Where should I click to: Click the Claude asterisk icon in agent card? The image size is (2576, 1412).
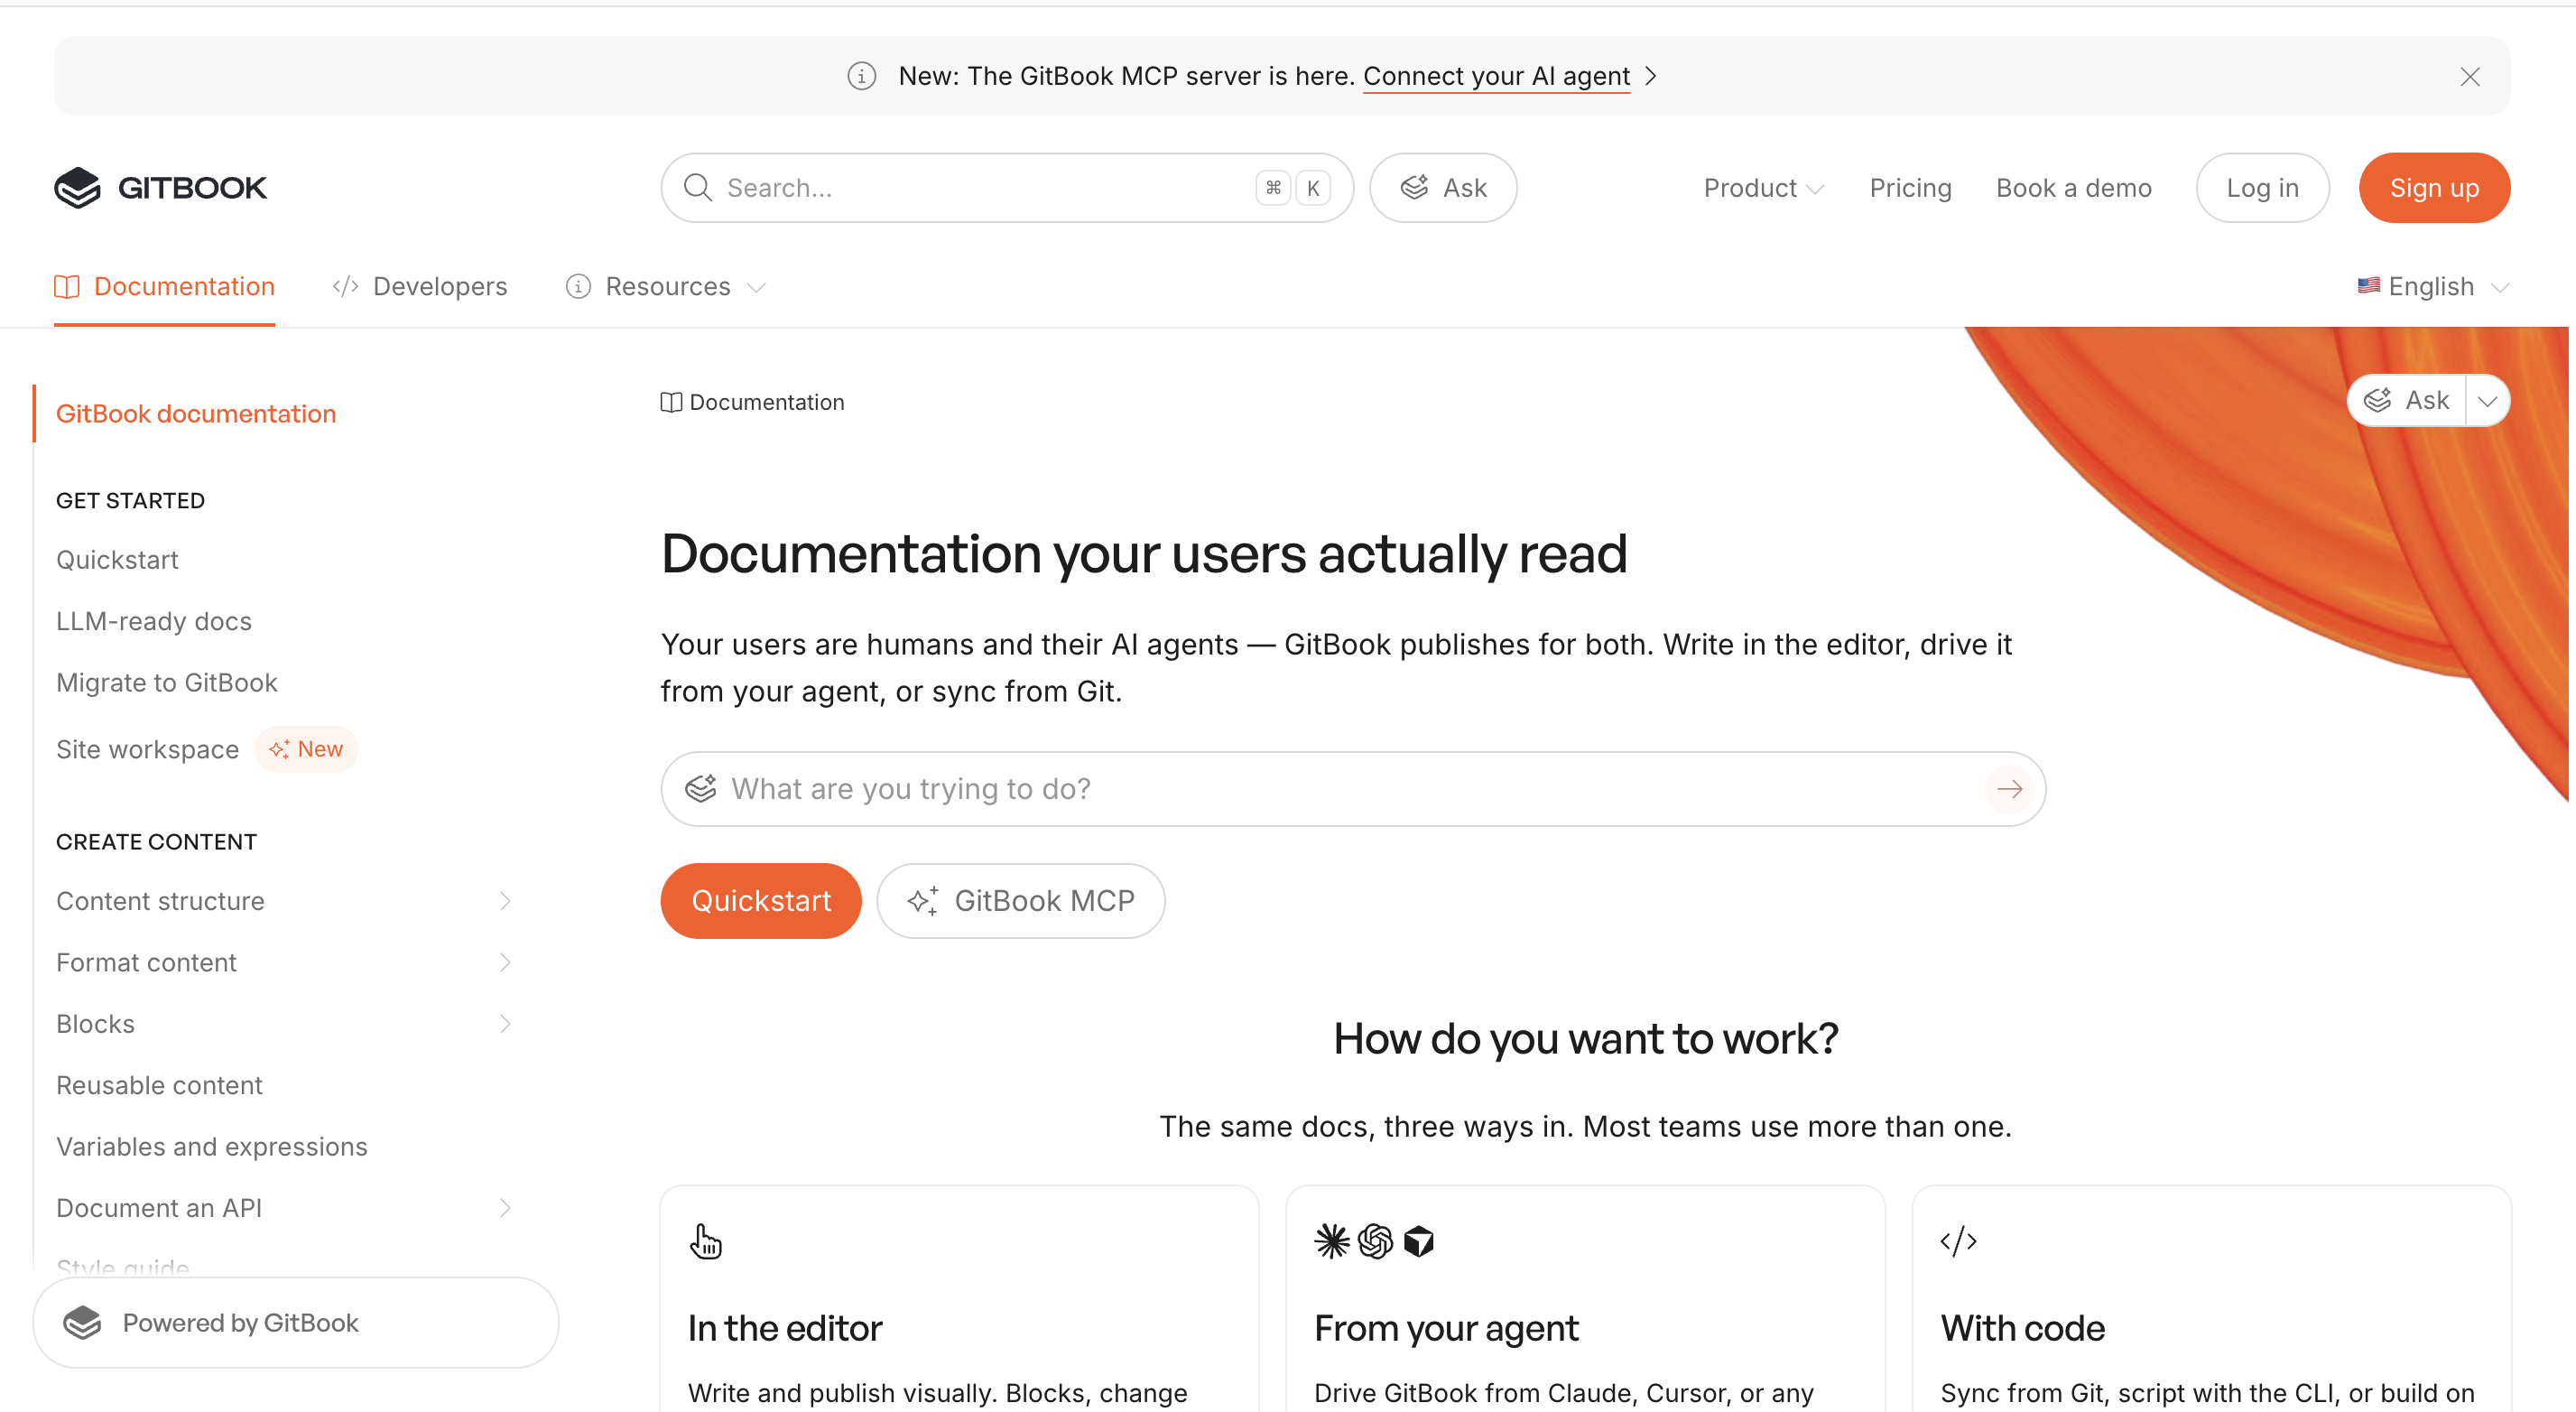pyautogui.click(x=1331, y=1241)
